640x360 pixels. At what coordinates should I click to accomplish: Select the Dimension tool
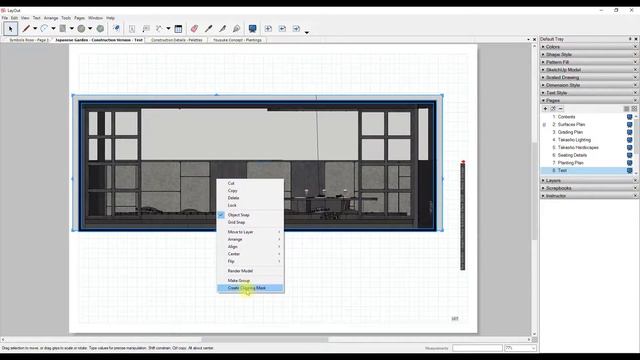159,29
